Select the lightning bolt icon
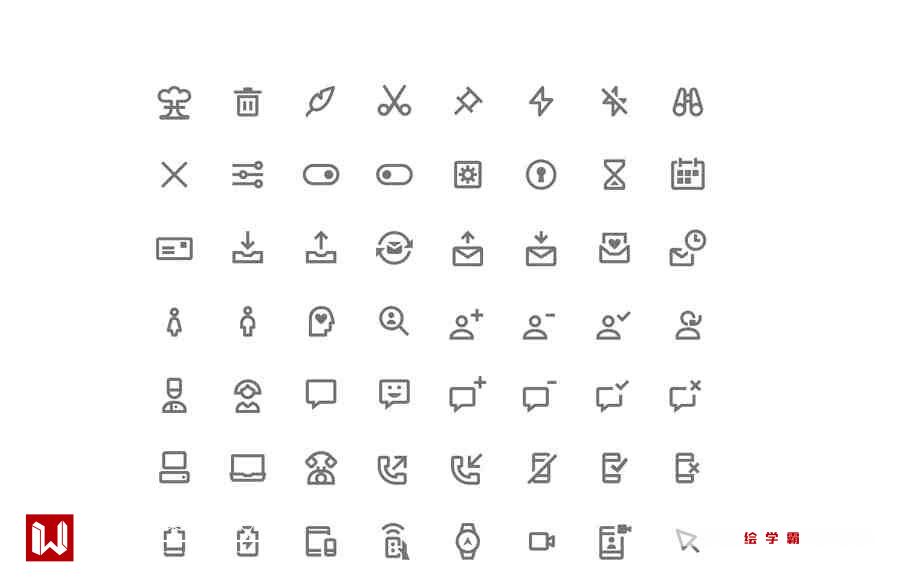 pyautogui.click(x=541, y=101)
